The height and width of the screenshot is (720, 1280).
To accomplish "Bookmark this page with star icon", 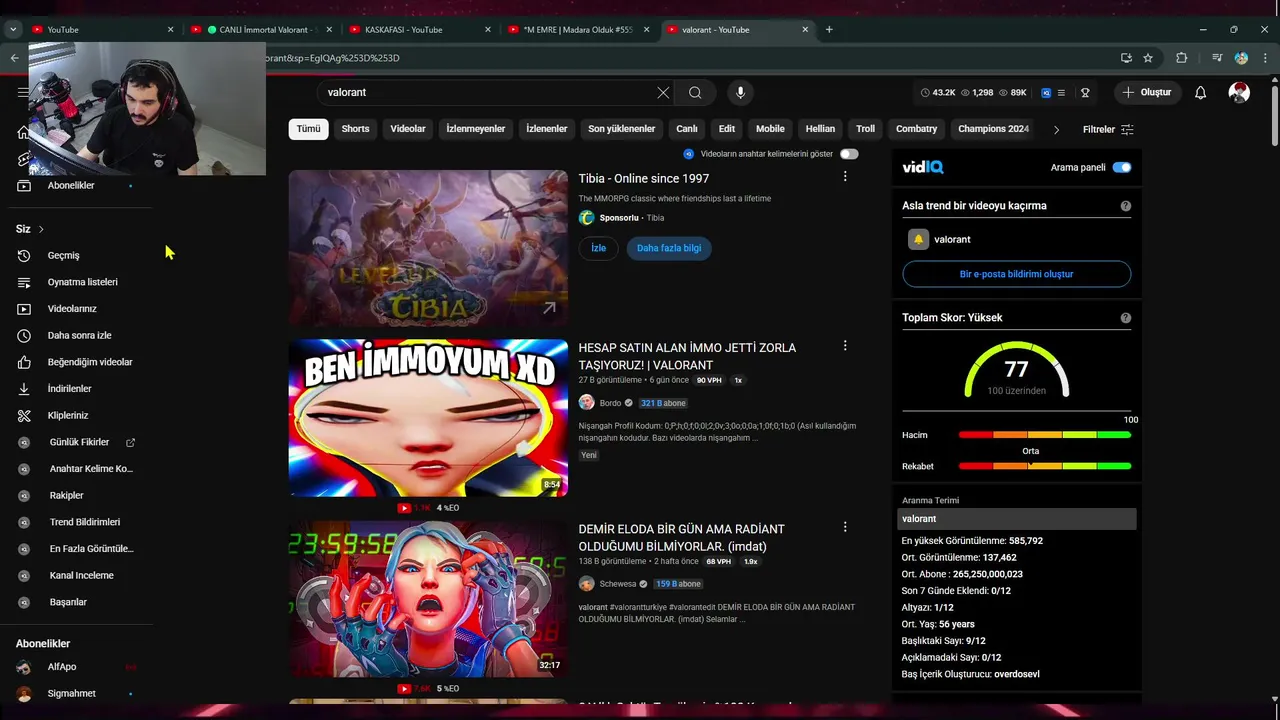I will pos(1148,58).
